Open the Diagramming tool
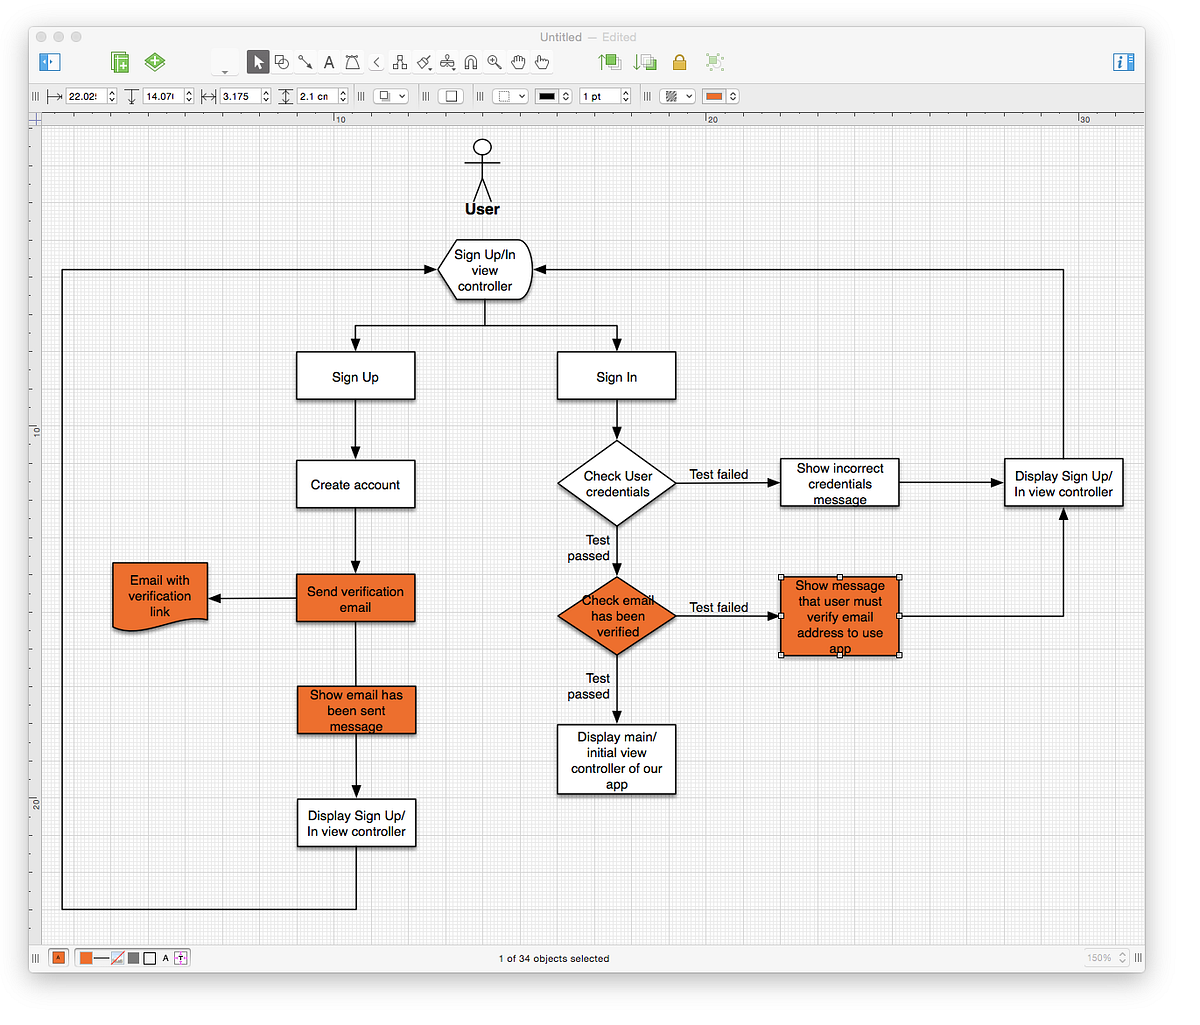Screen dimensions: 1200x1025 400,62
